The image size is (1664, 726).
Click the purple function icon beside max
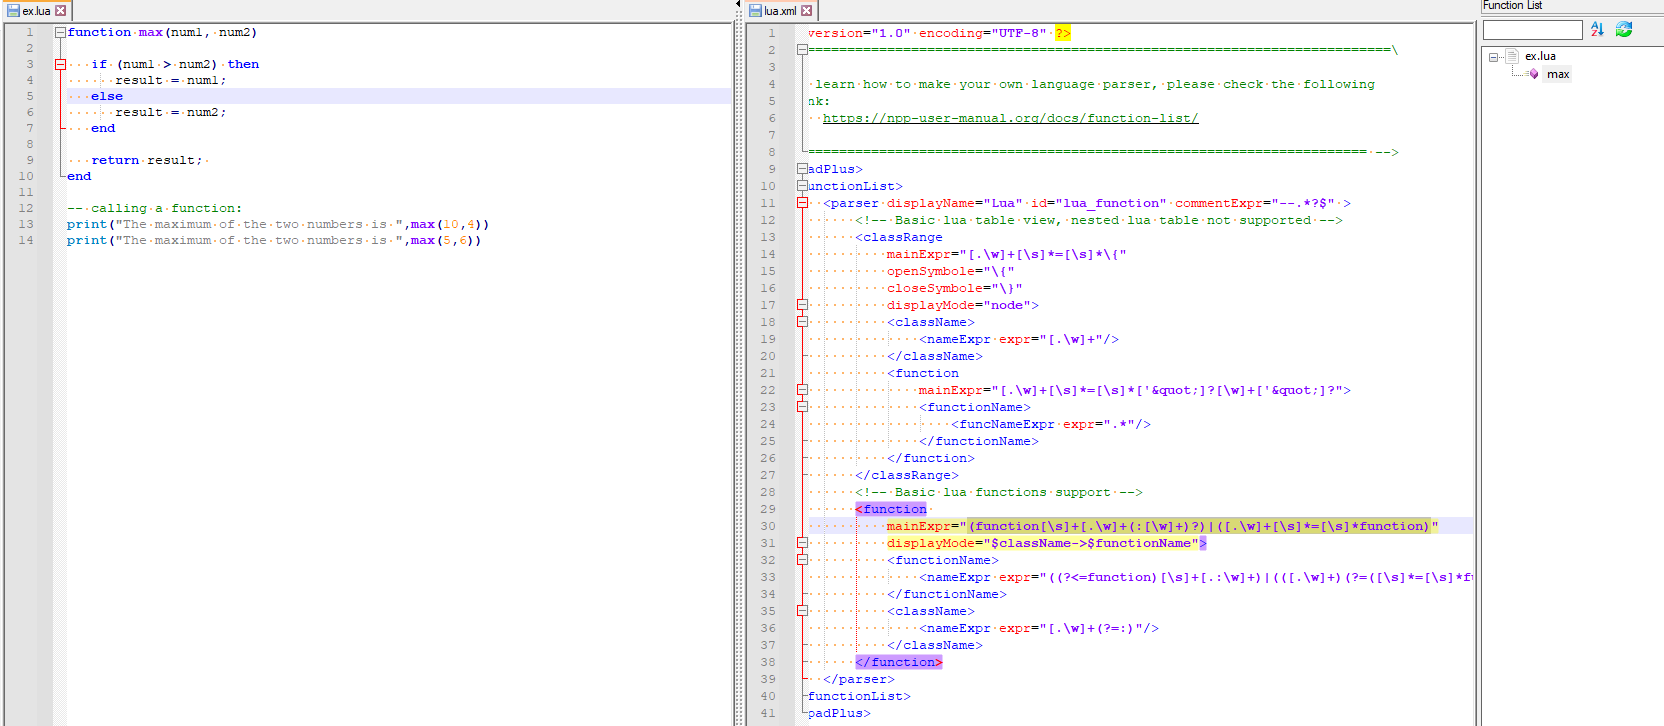click(1534, 74)
